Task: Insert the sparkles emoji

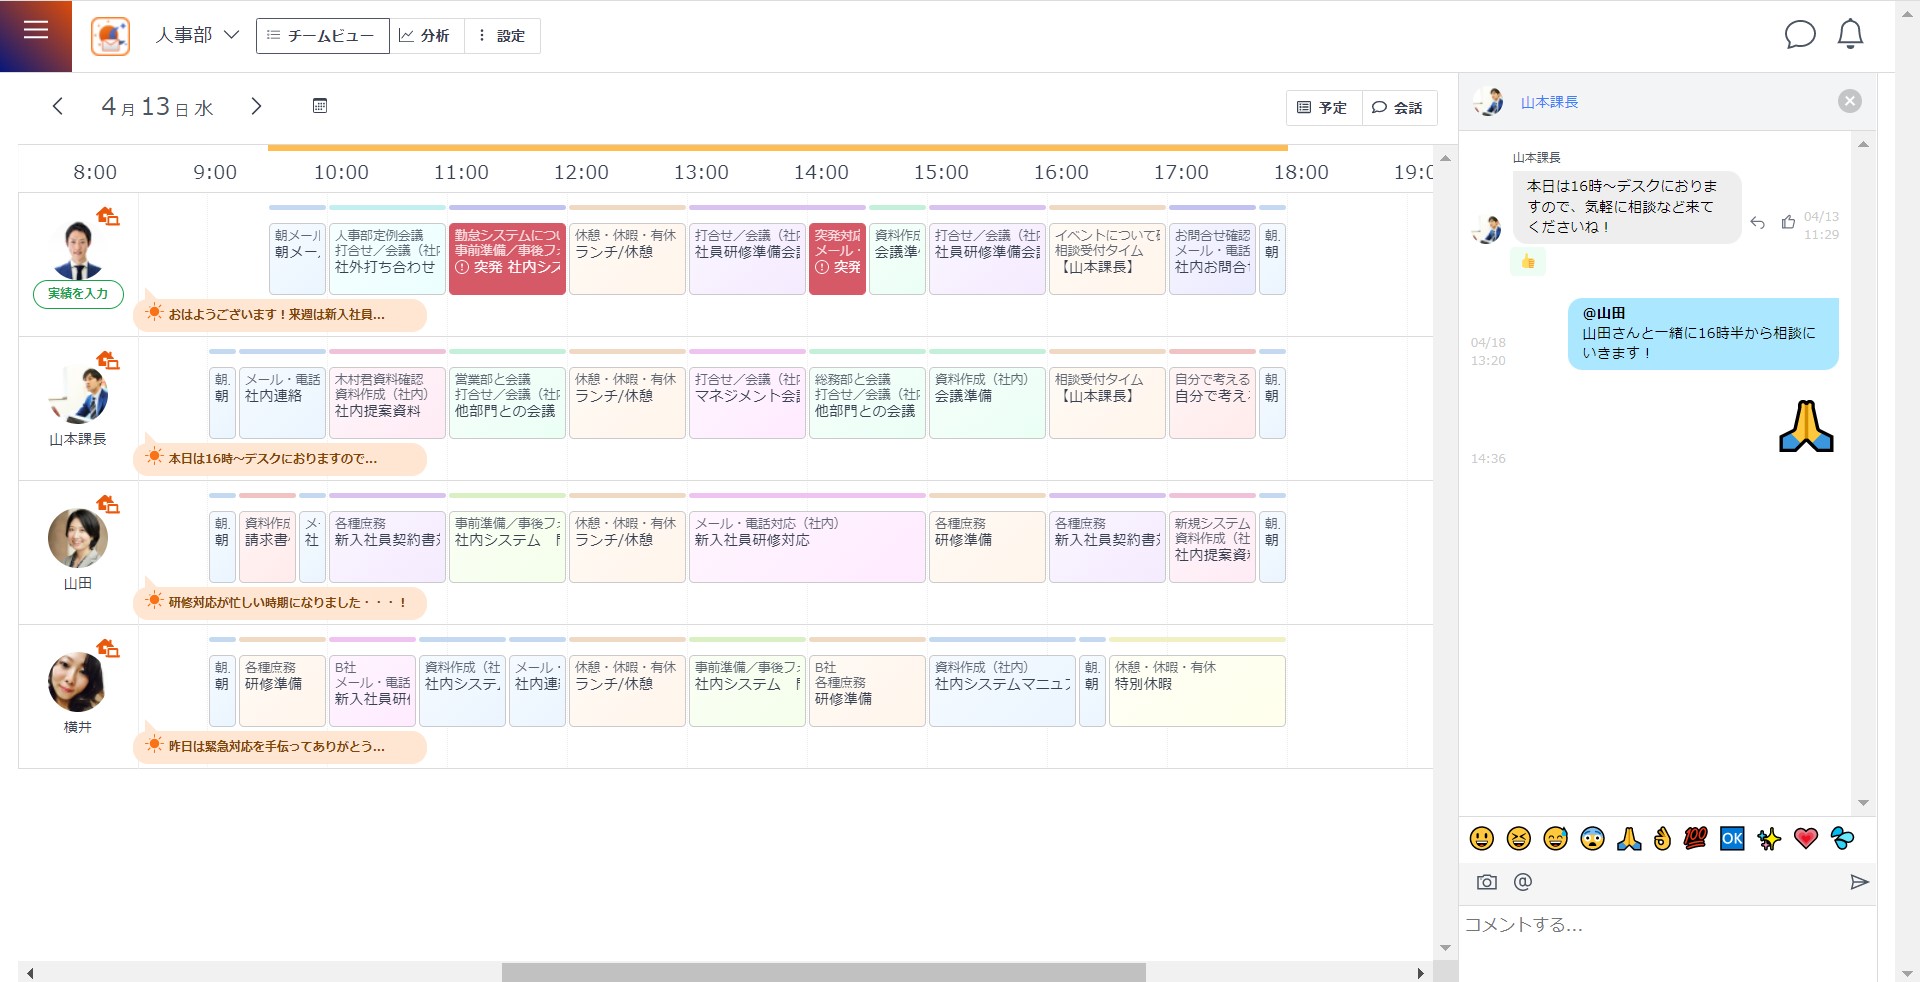Action: pos(1769,838)
